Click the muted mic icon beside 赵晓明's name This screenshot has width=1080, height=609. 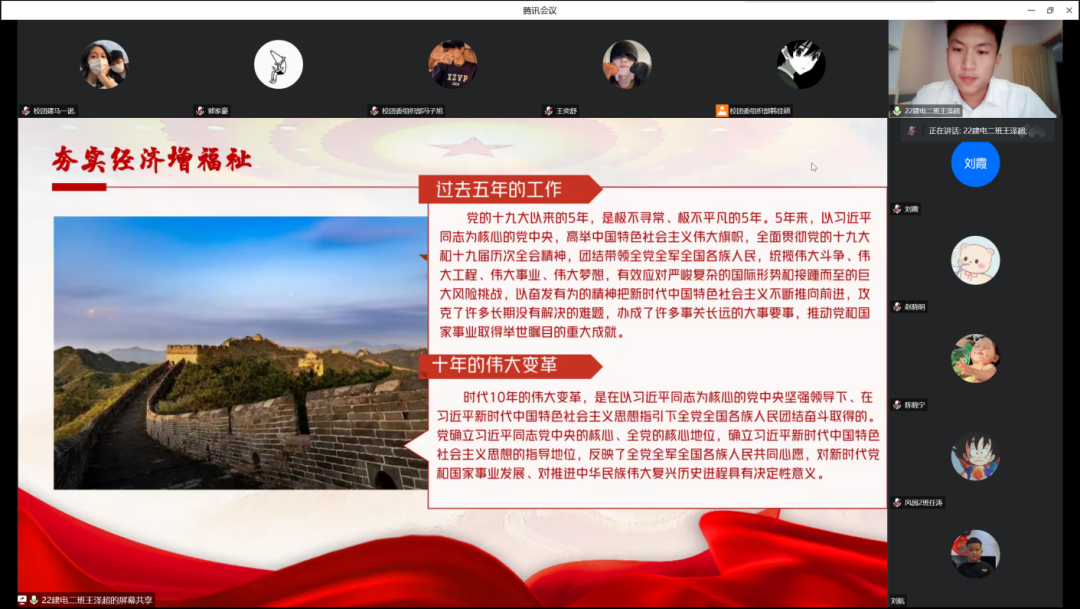(x=897, y=307)
